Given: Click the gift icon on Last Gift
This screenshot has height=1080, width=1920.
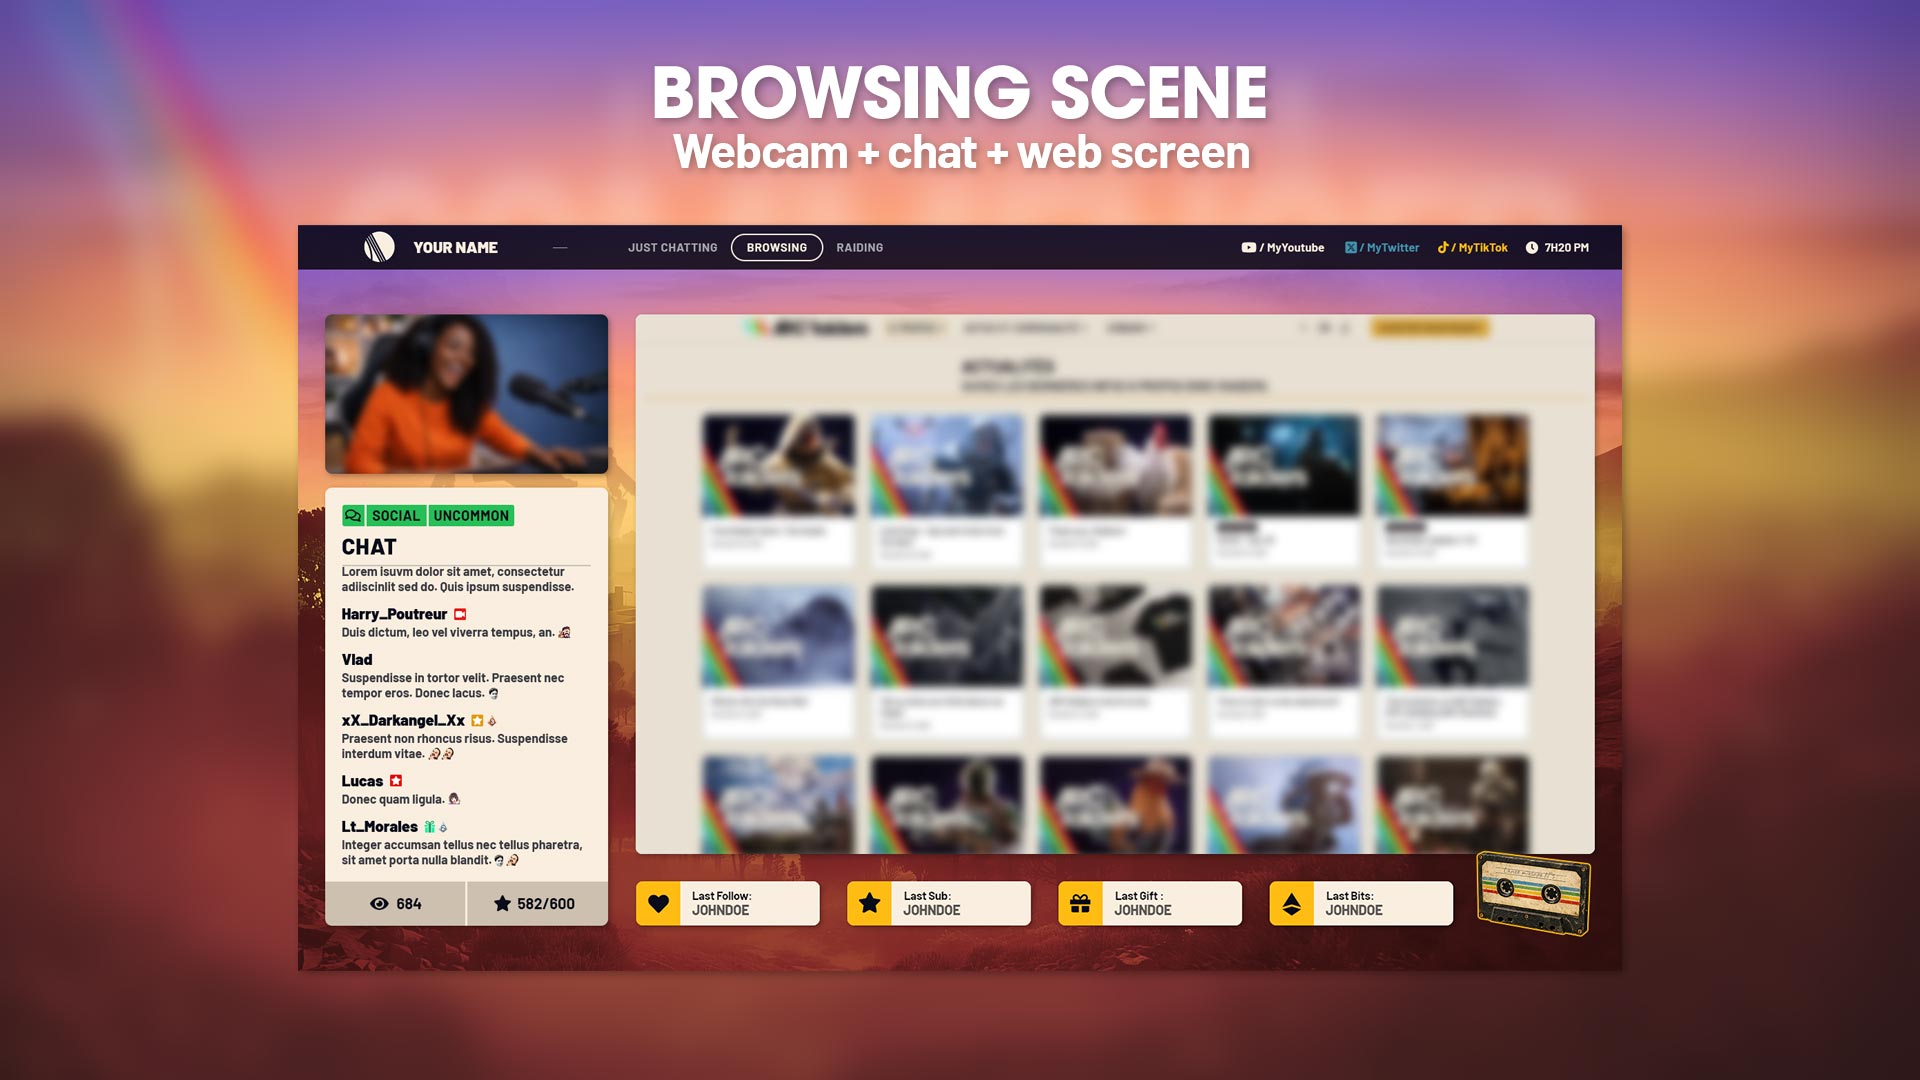Looking at the screenshot, I should [x=1080, y=904].
